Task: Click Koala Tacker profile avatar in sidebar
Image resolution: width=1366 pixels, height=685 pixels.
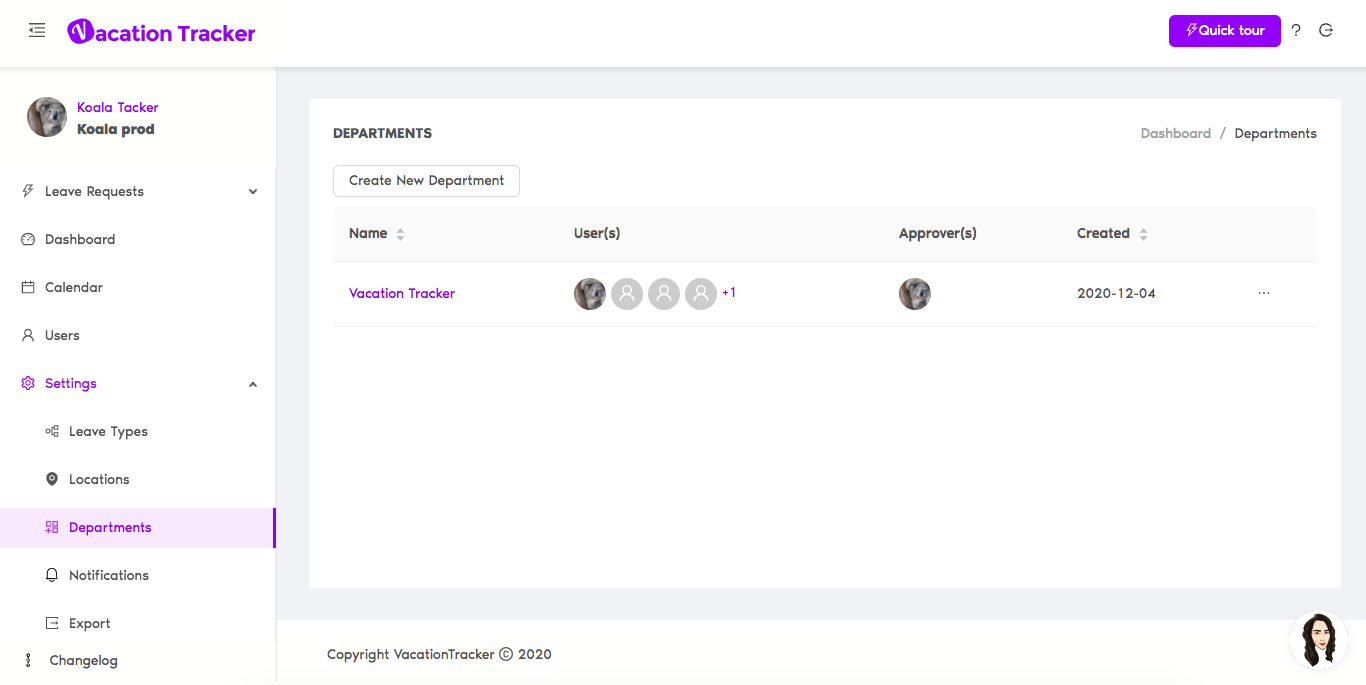Action: point(47,117)
